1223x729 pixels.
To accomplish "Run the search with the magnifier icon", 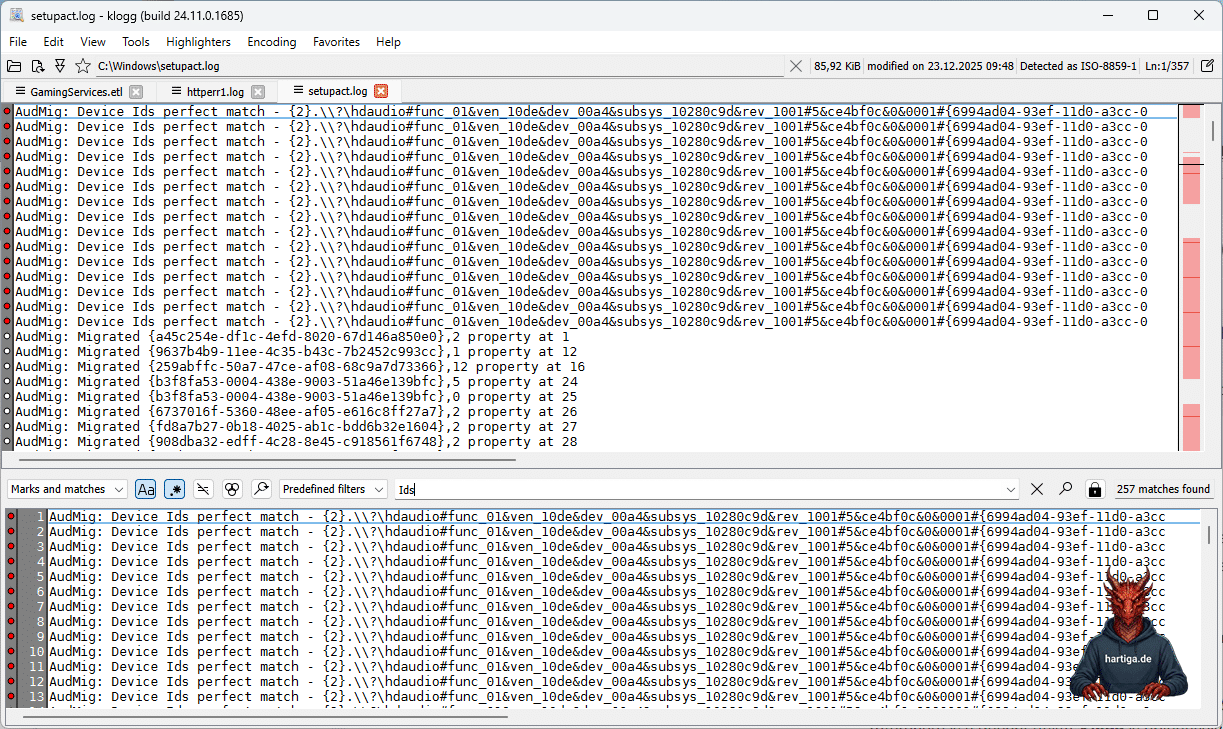I will [1066, 489].
